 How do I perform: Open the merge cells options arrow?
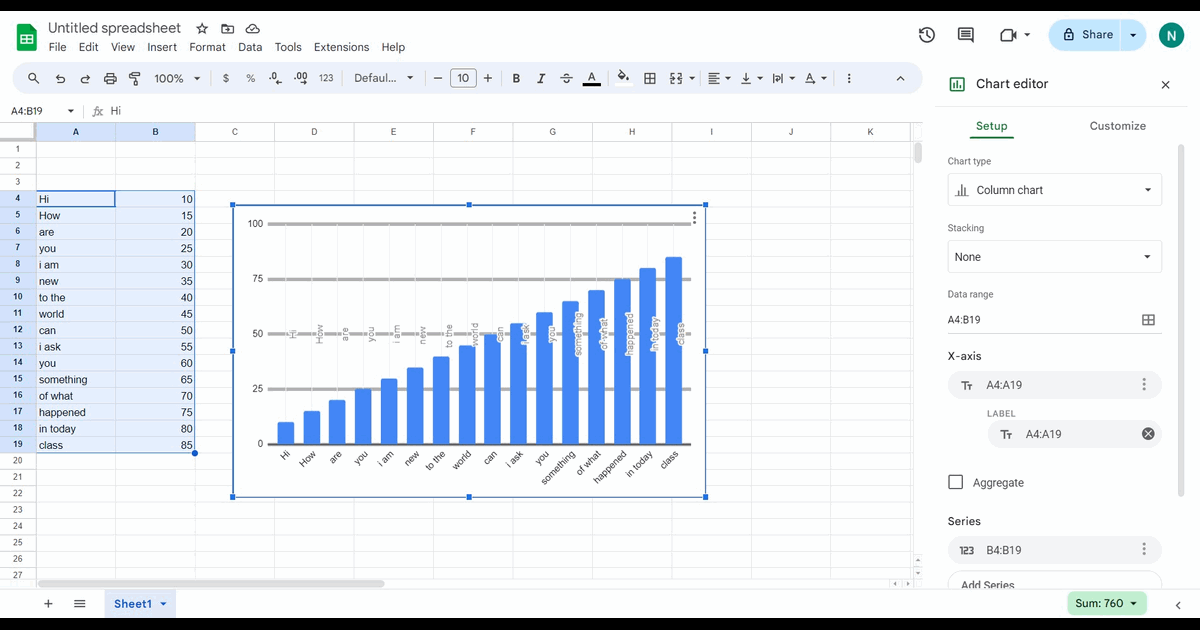point(692,78)
